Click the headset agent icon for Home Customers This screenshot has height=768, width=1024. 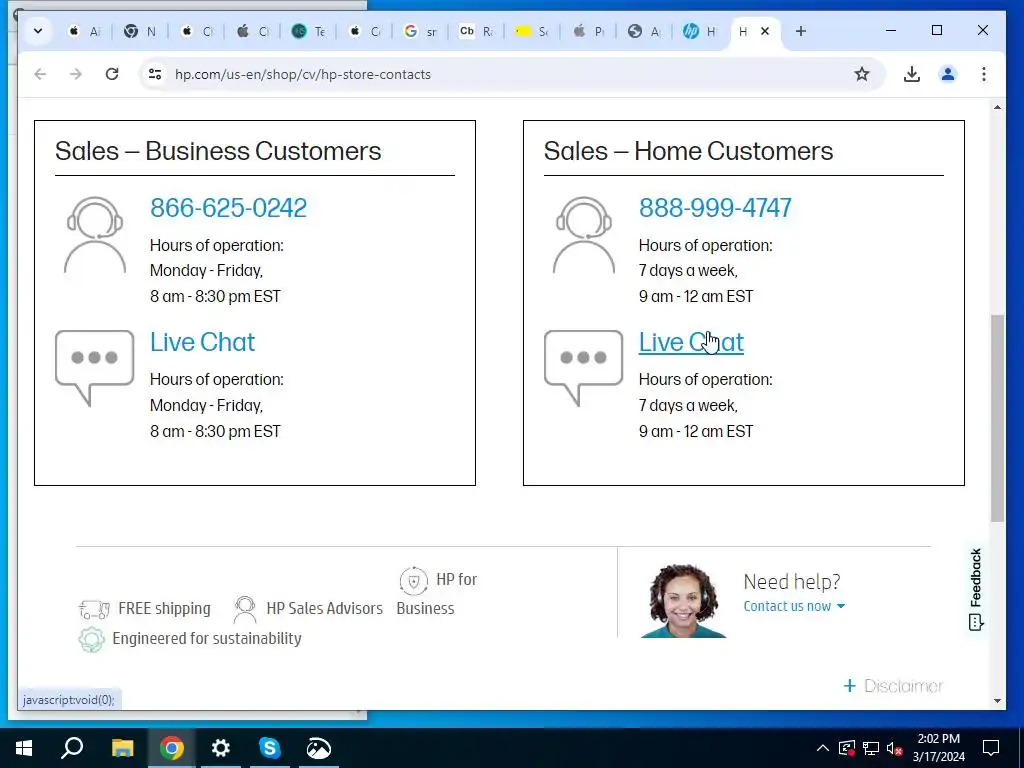tap(584, 235)
